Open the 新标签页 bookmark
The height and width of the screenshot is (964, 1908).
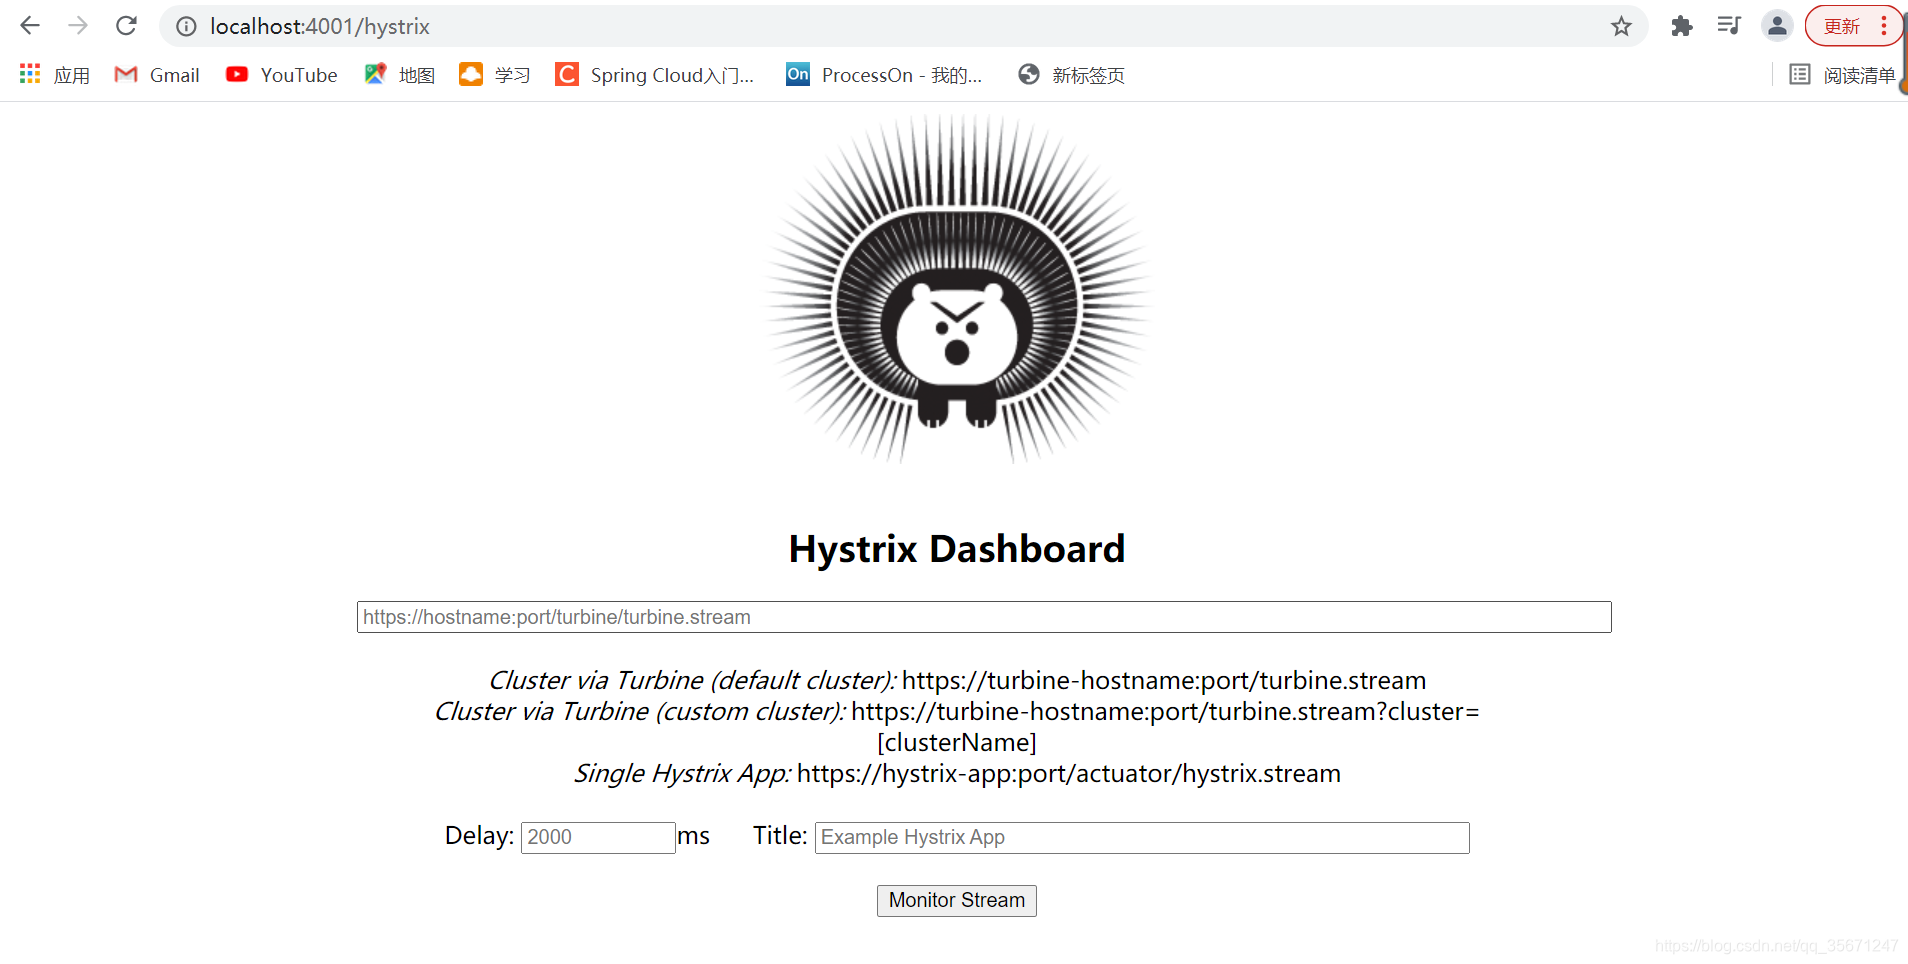click(x=1071, y=75)
